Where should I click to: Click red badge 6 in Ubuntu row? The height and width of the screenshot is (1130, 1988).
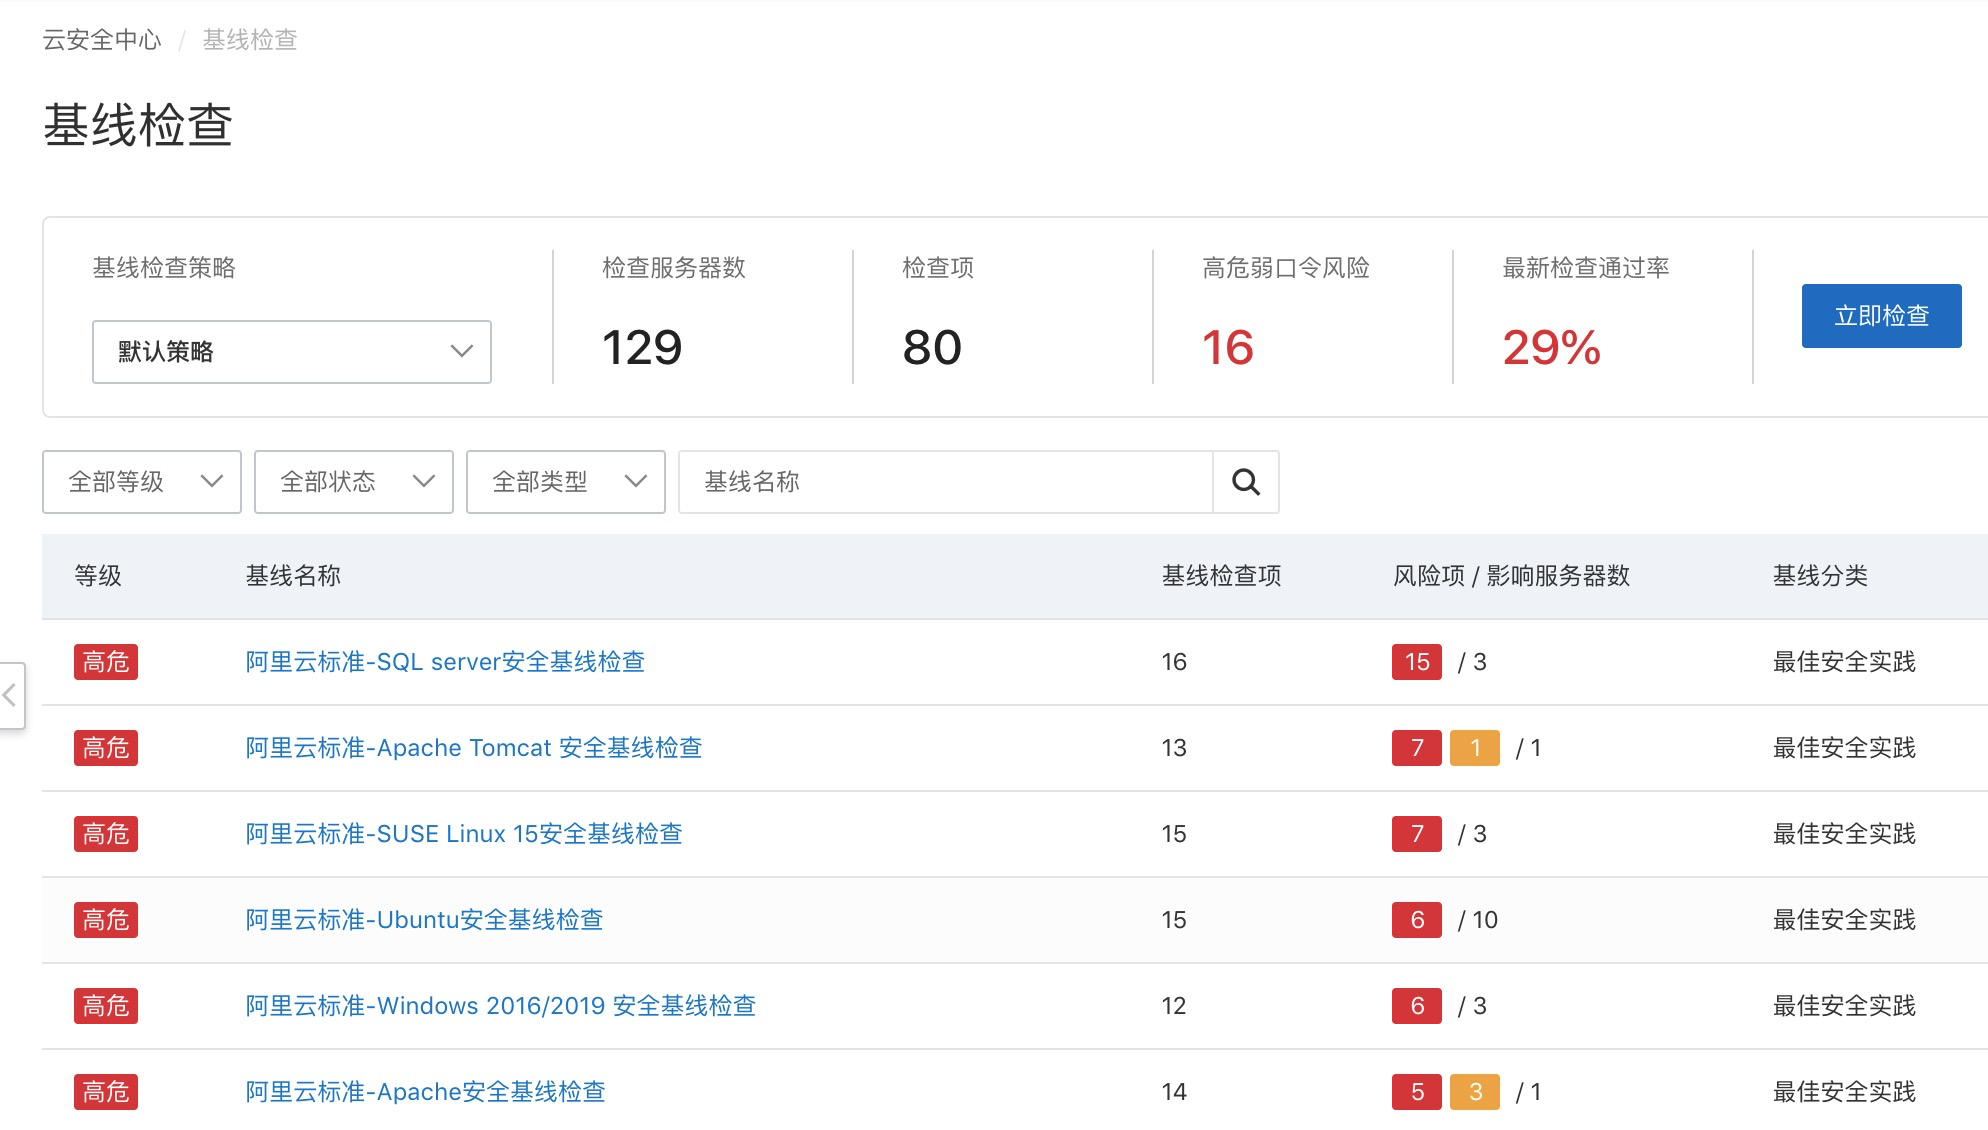[x=1417, y=920]
